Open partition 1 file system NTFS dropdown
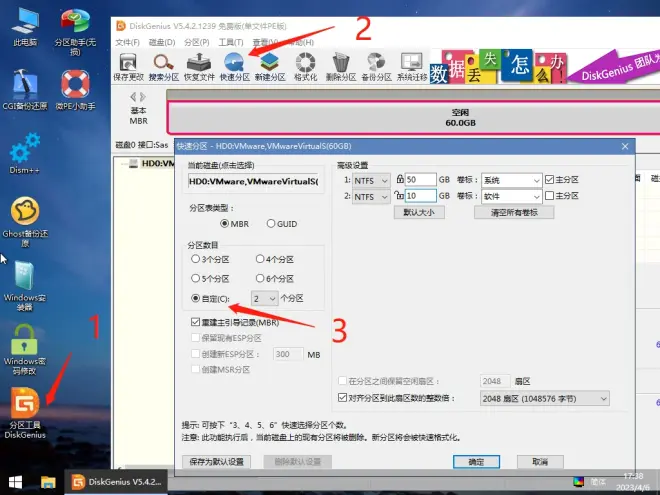Viewport: 660px width, 495px height. click(x=371, y=181)
